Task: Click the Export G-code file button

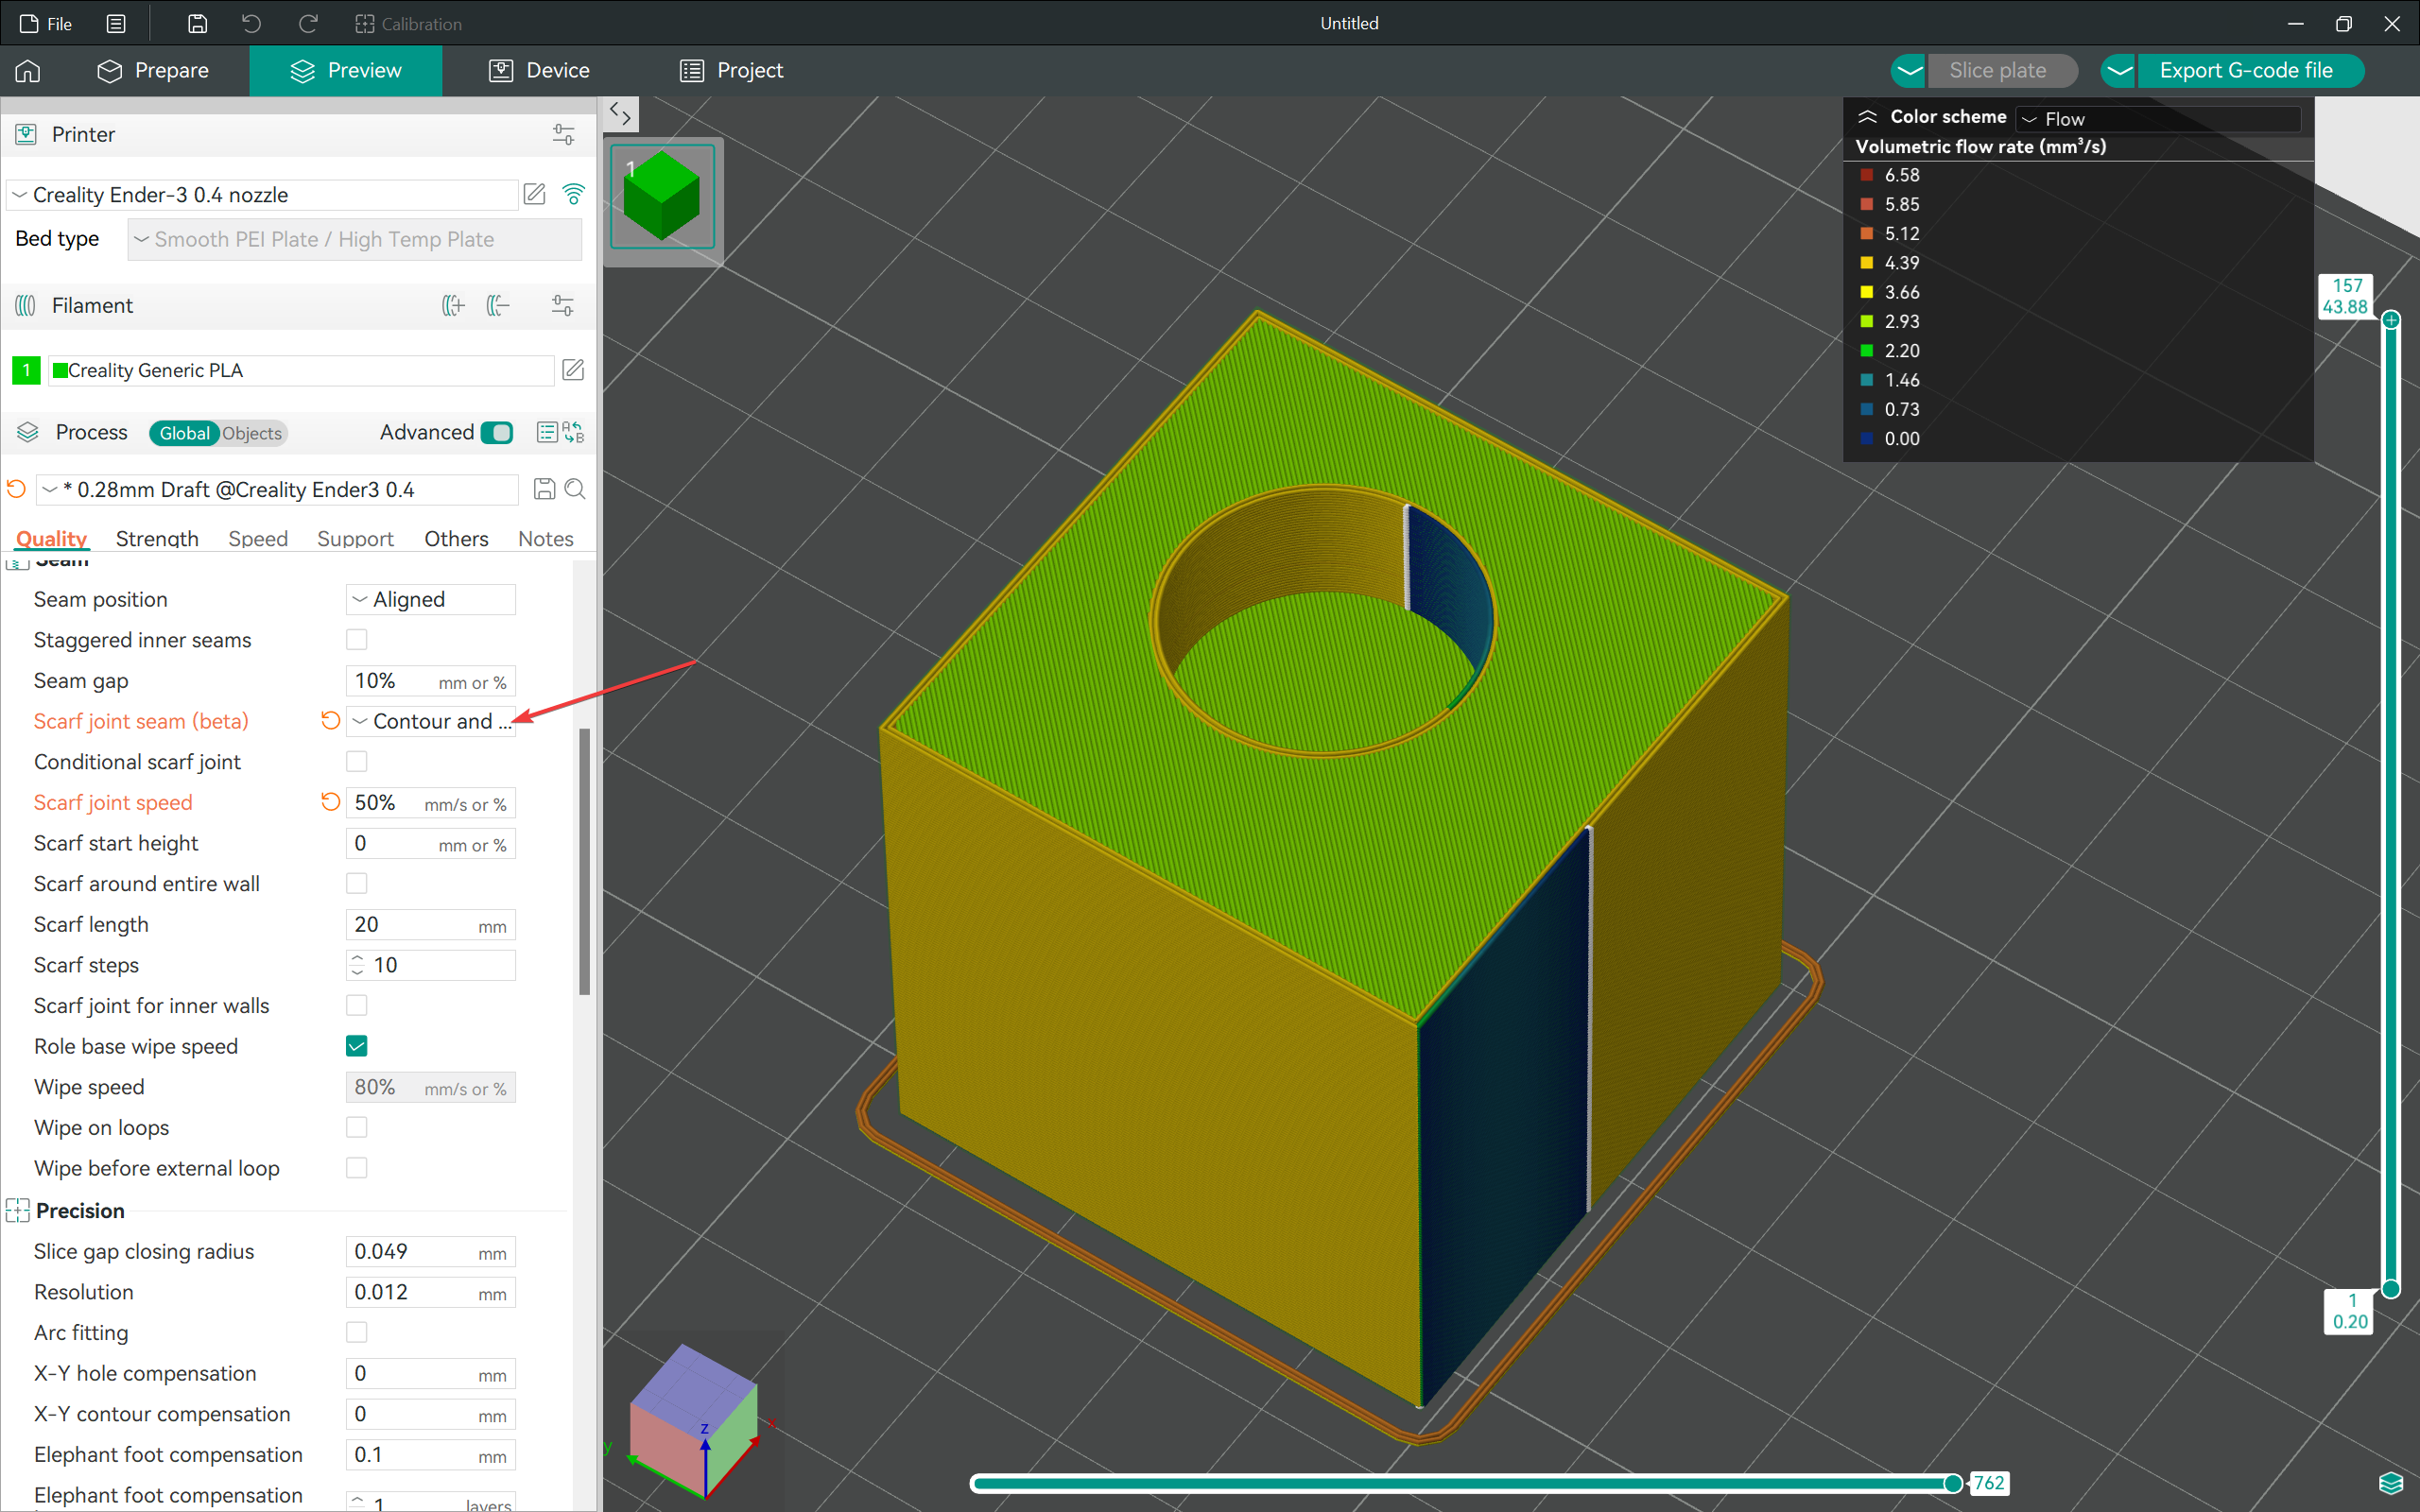Action: (x=2244, y=70)
